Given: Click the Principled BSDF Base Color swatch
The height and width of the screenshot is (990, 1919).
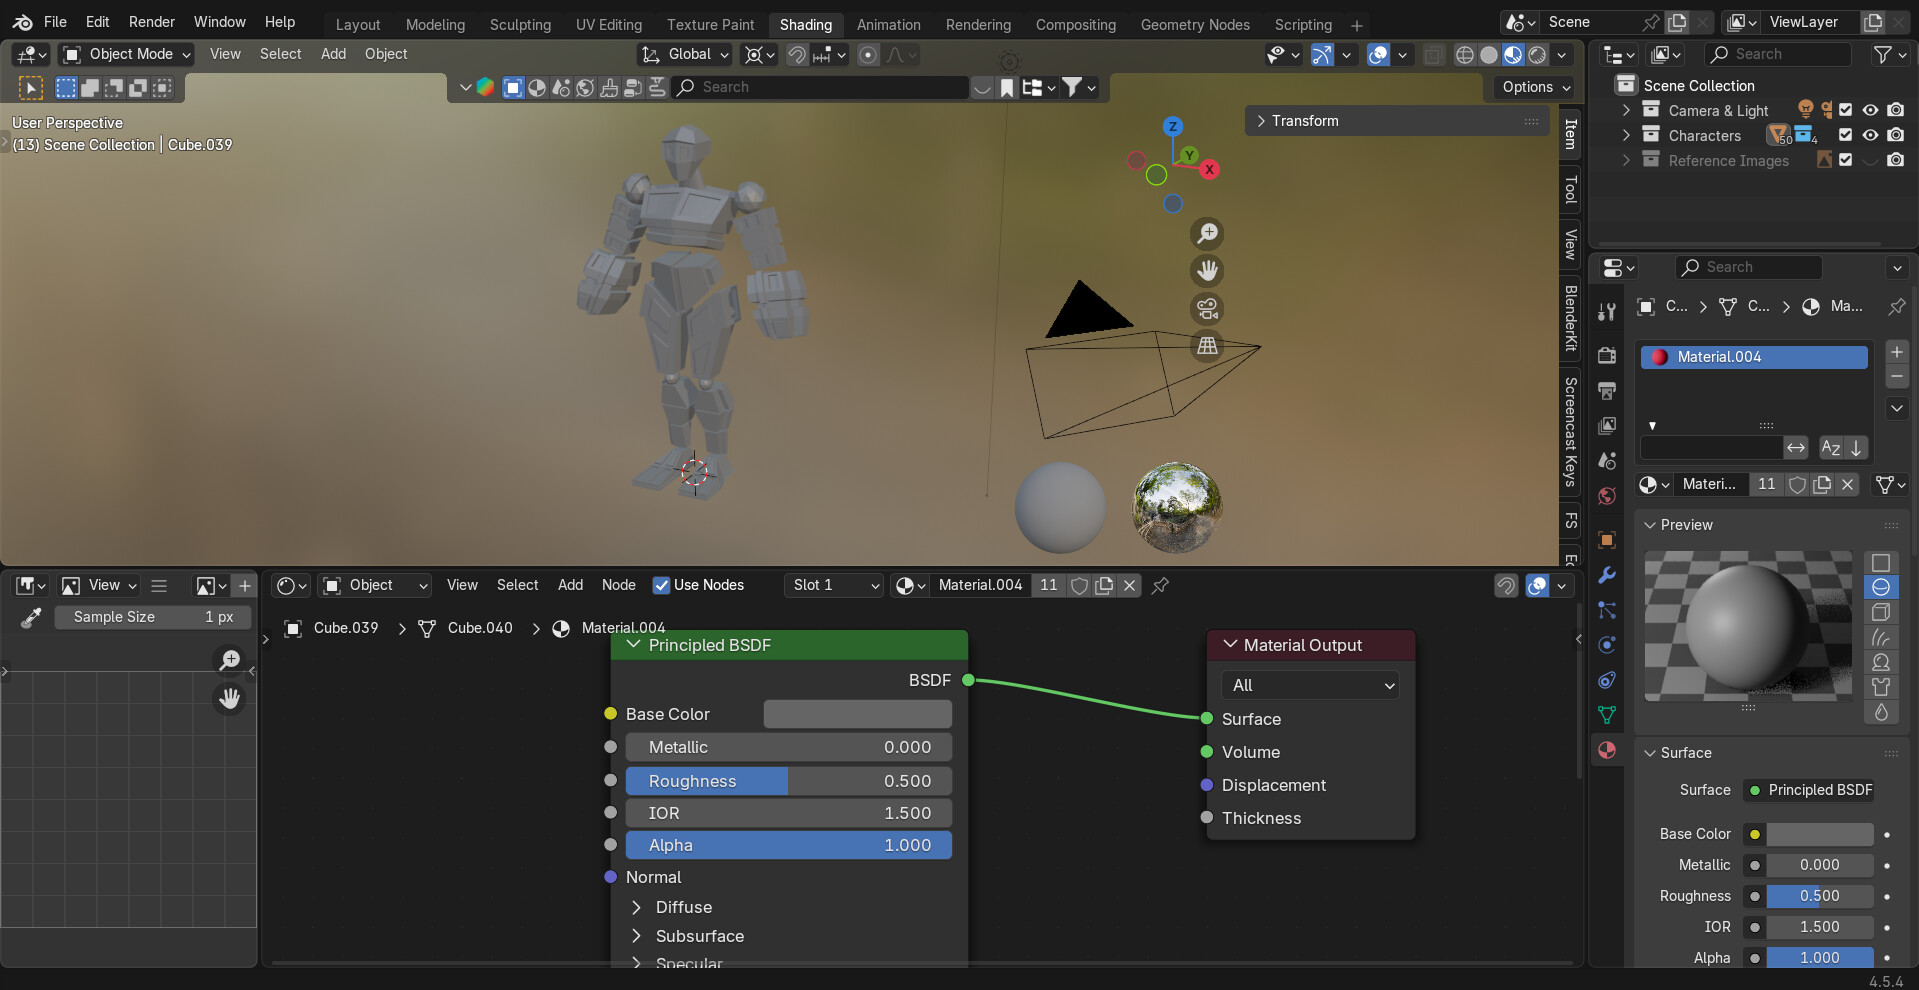Looking at the screenshot, I should click(x=857, y=714).
